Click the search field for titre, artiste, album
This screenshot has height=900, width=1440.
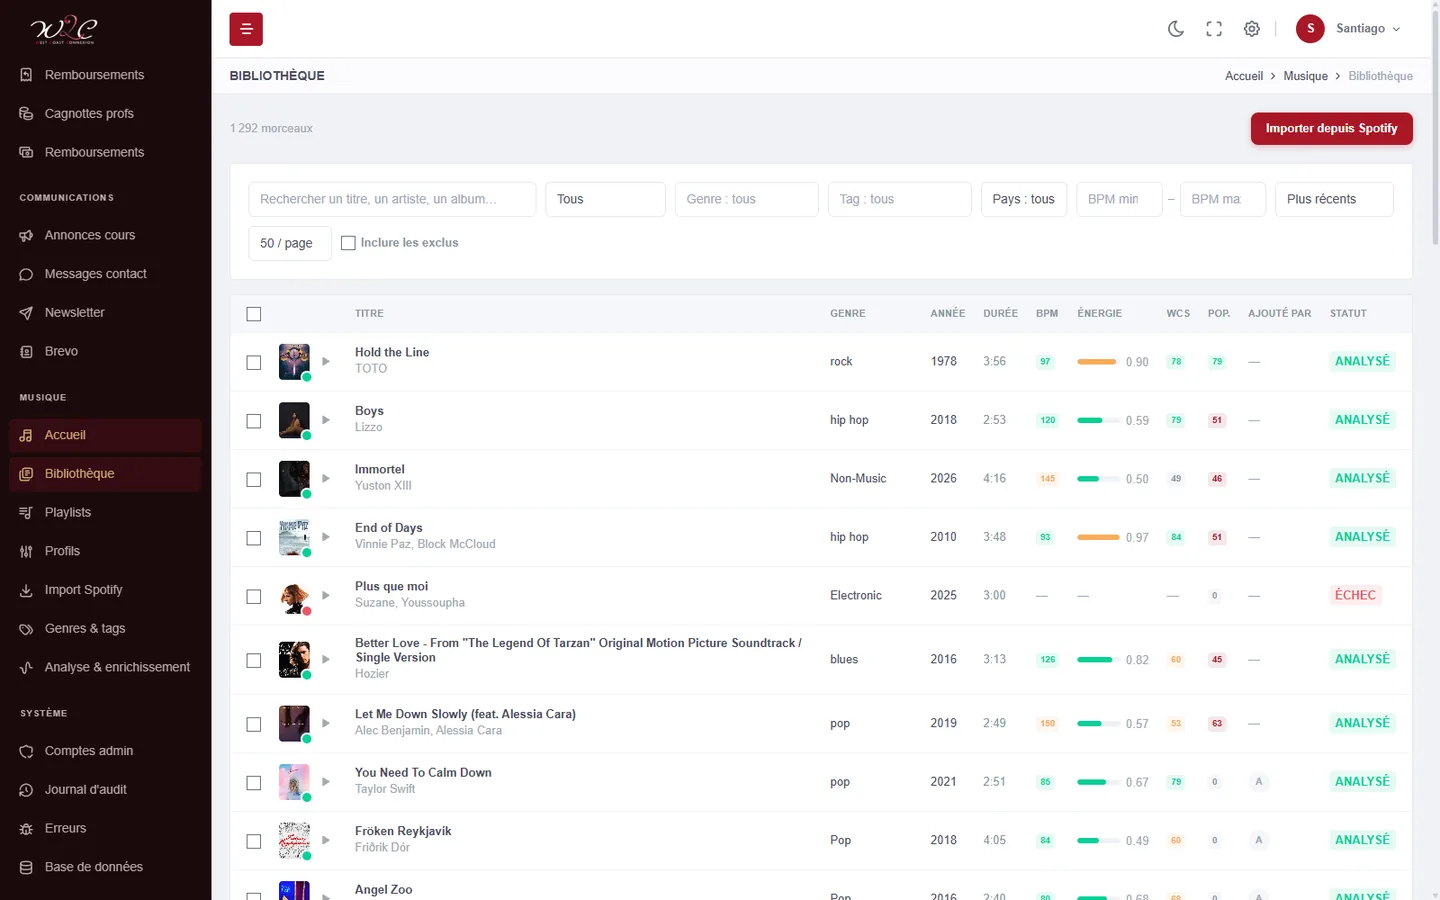tap(392, 199)
